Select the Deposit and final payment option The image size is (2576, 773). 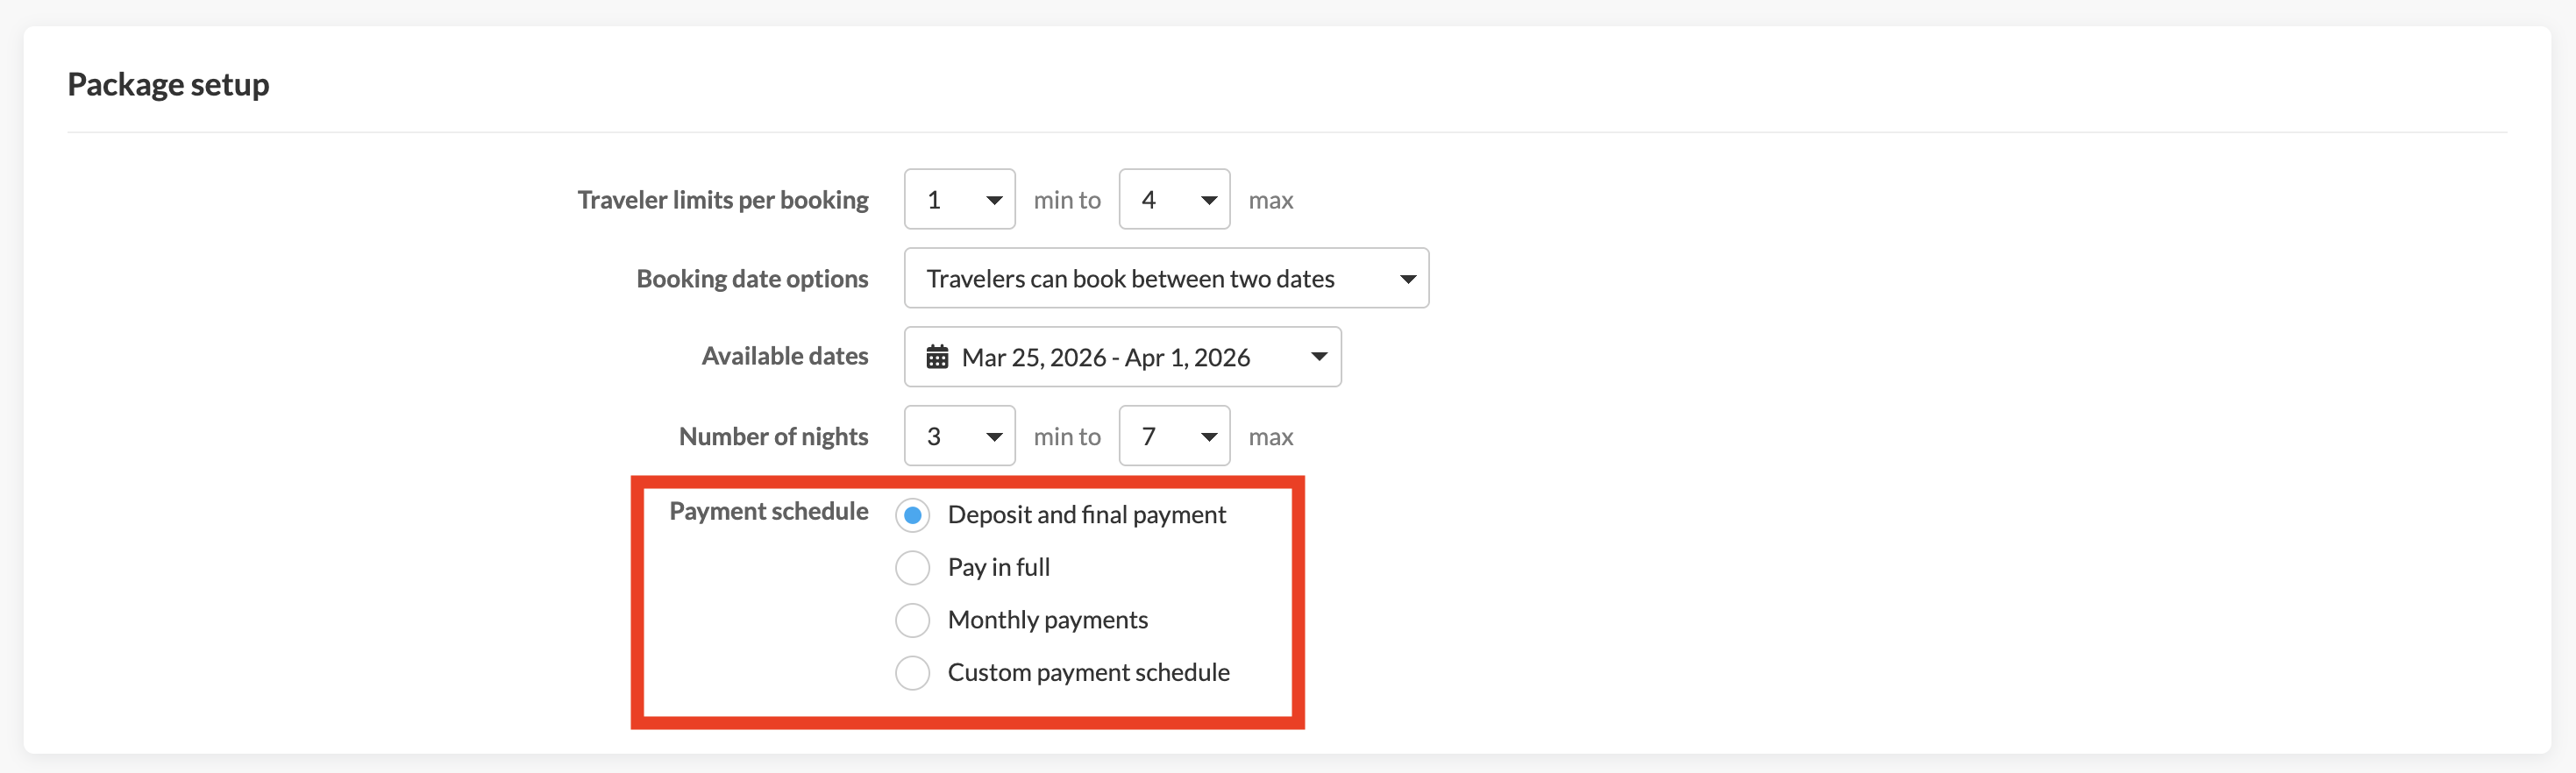[x=912, y=515]
